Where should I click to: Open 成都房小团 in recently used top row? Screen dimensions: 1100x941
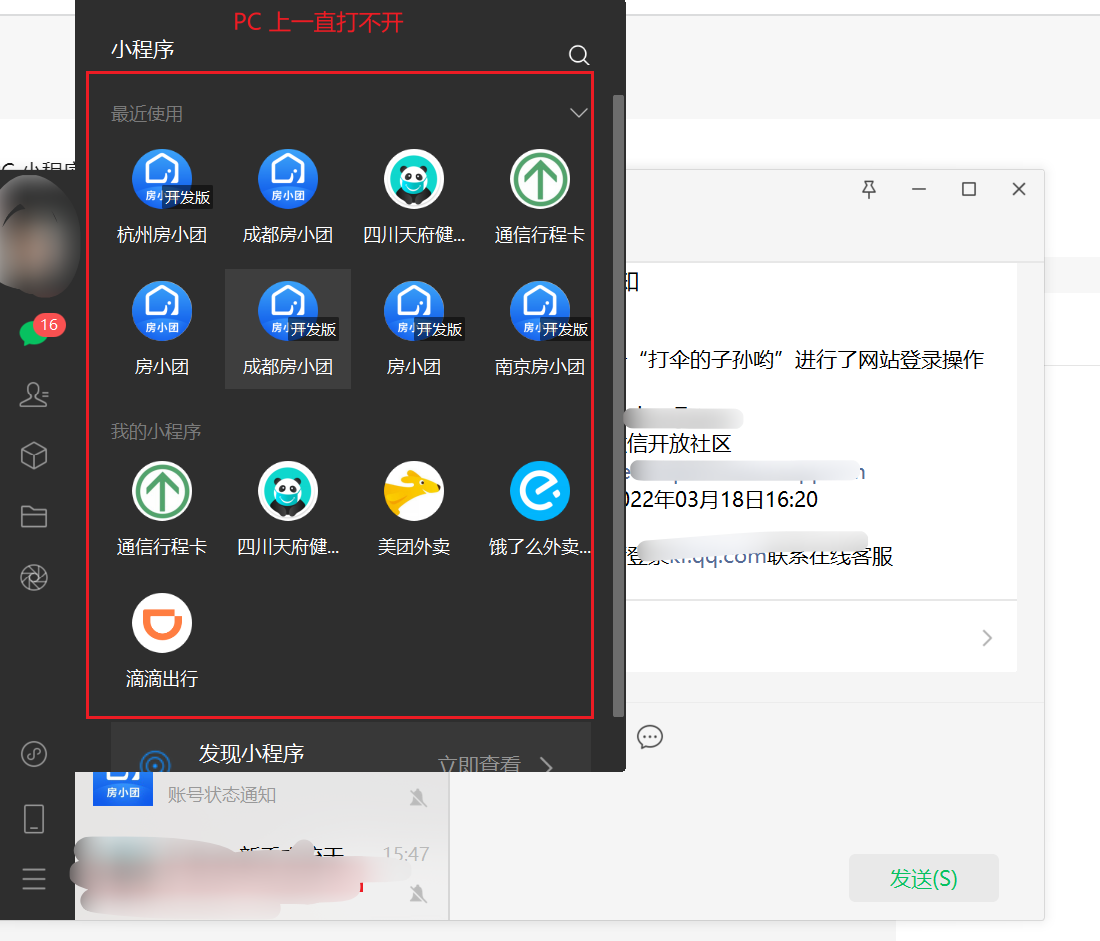(288, 196)
